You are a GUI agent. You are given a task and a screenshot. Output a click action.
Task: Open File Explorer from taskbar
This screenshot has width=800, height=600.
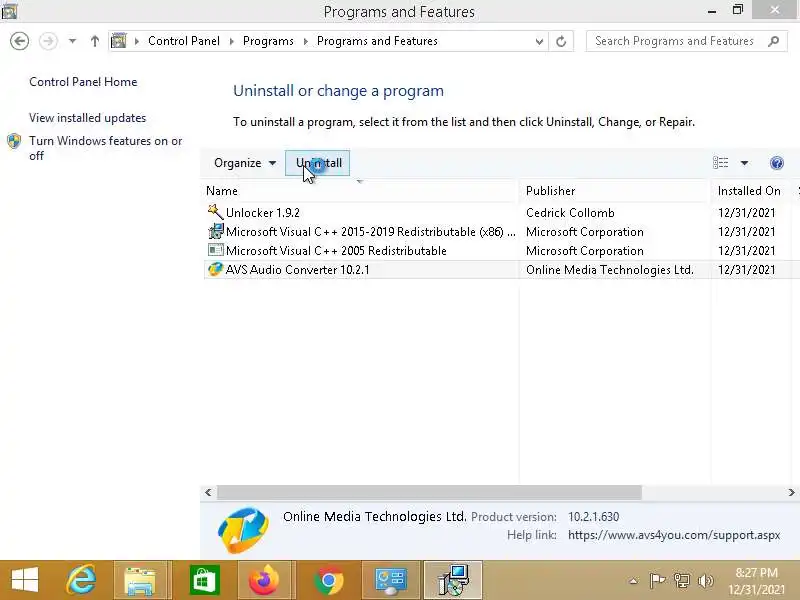click(x=139, y=580)
